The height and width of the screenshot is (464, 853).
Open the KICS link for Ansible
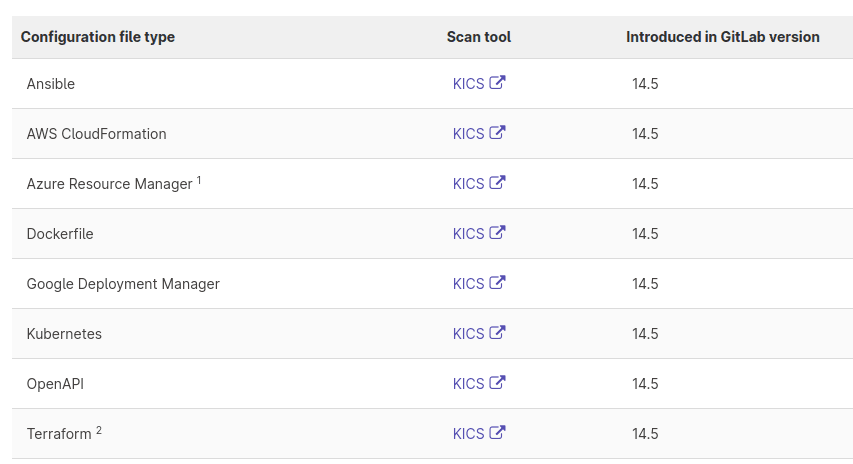coord(468,84)
